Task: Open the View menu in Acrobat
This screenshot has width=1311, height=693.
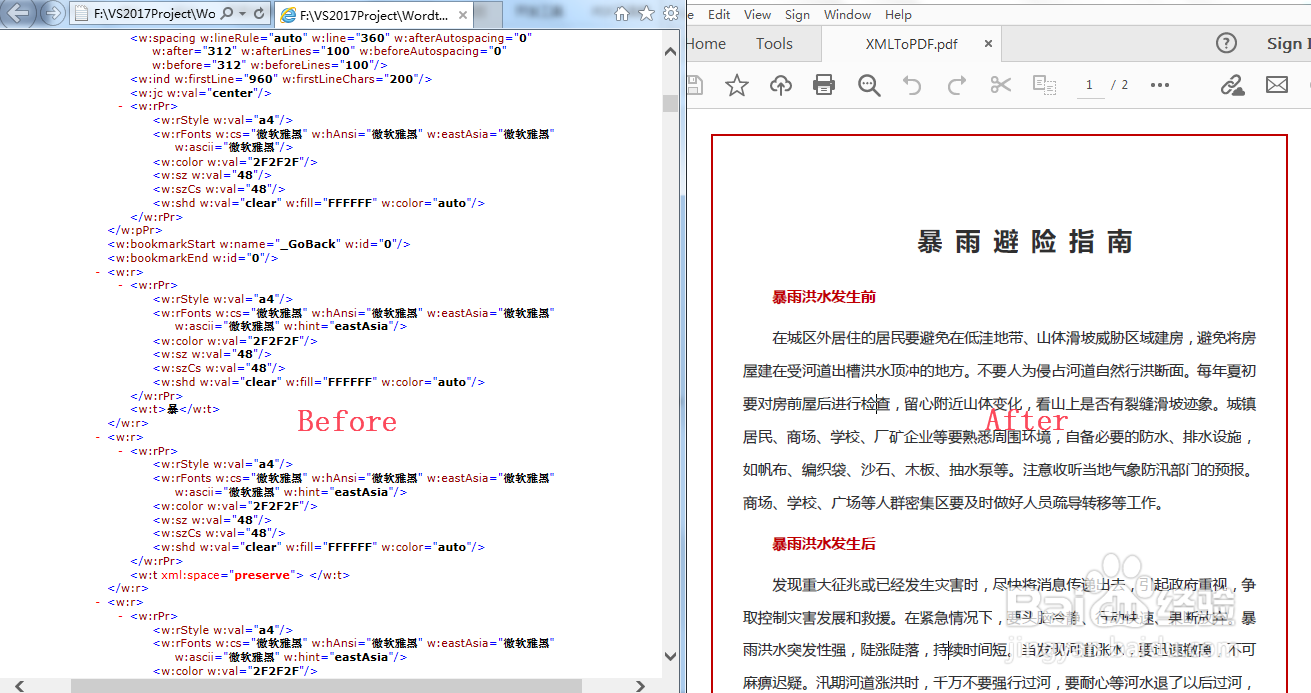Action: tap(757, 14)
